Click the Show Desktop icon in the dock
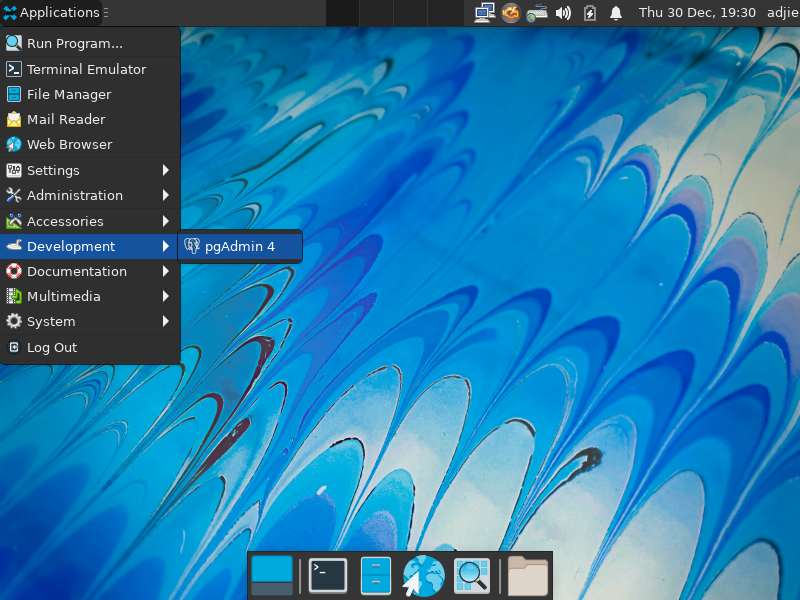 [x=272, y=576]
